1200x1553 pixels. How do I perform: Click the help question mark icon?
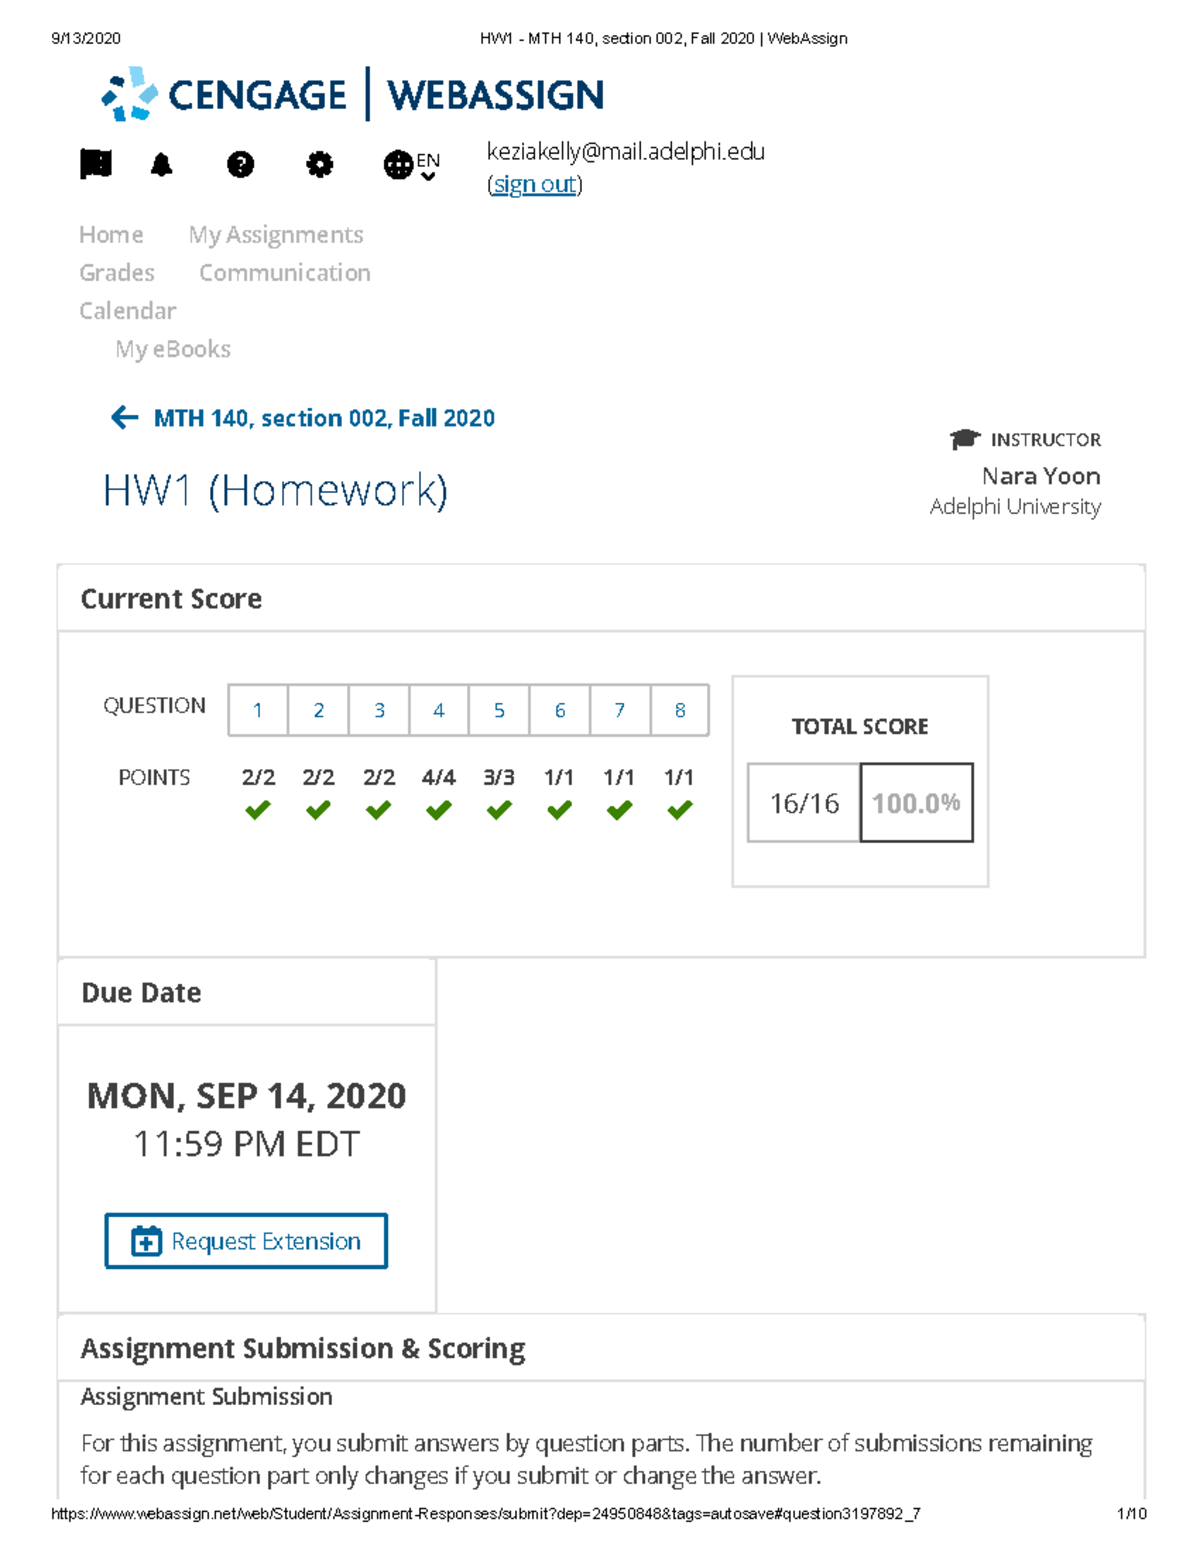[x=240, y=165]
